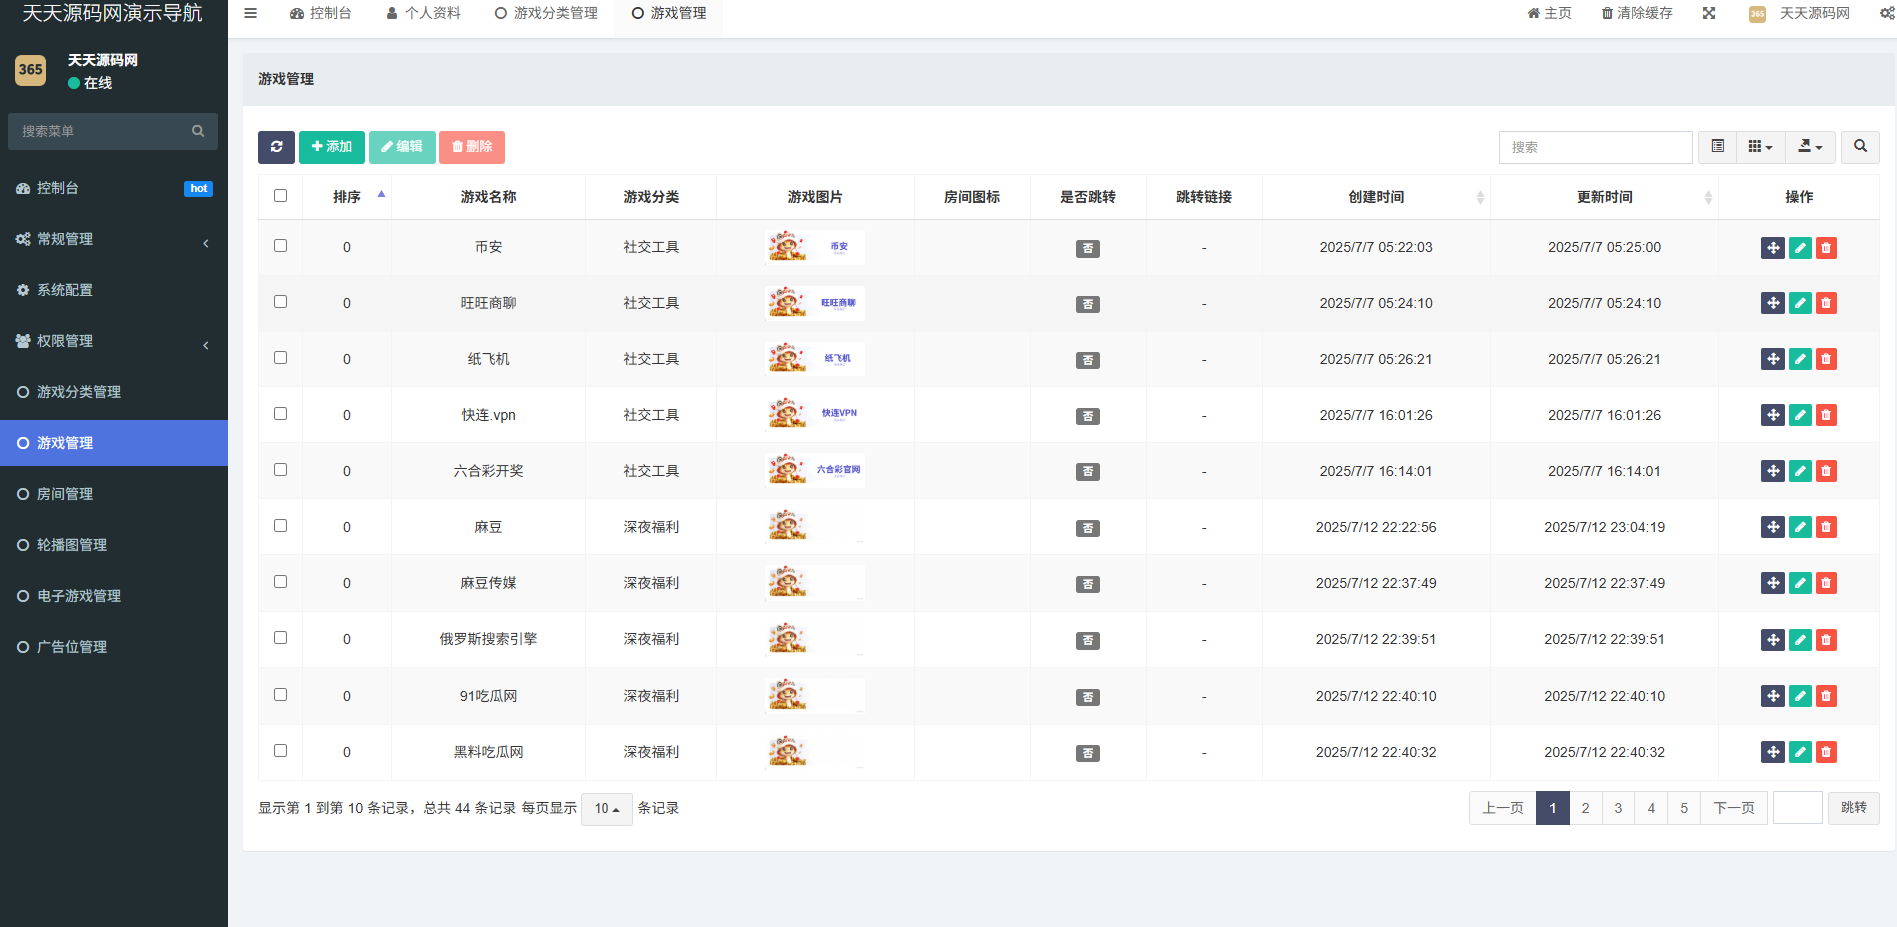Switch to the 游戏分类管理 tab
This screenshot has height=927, width=1897.
click(x=546, y=13)
